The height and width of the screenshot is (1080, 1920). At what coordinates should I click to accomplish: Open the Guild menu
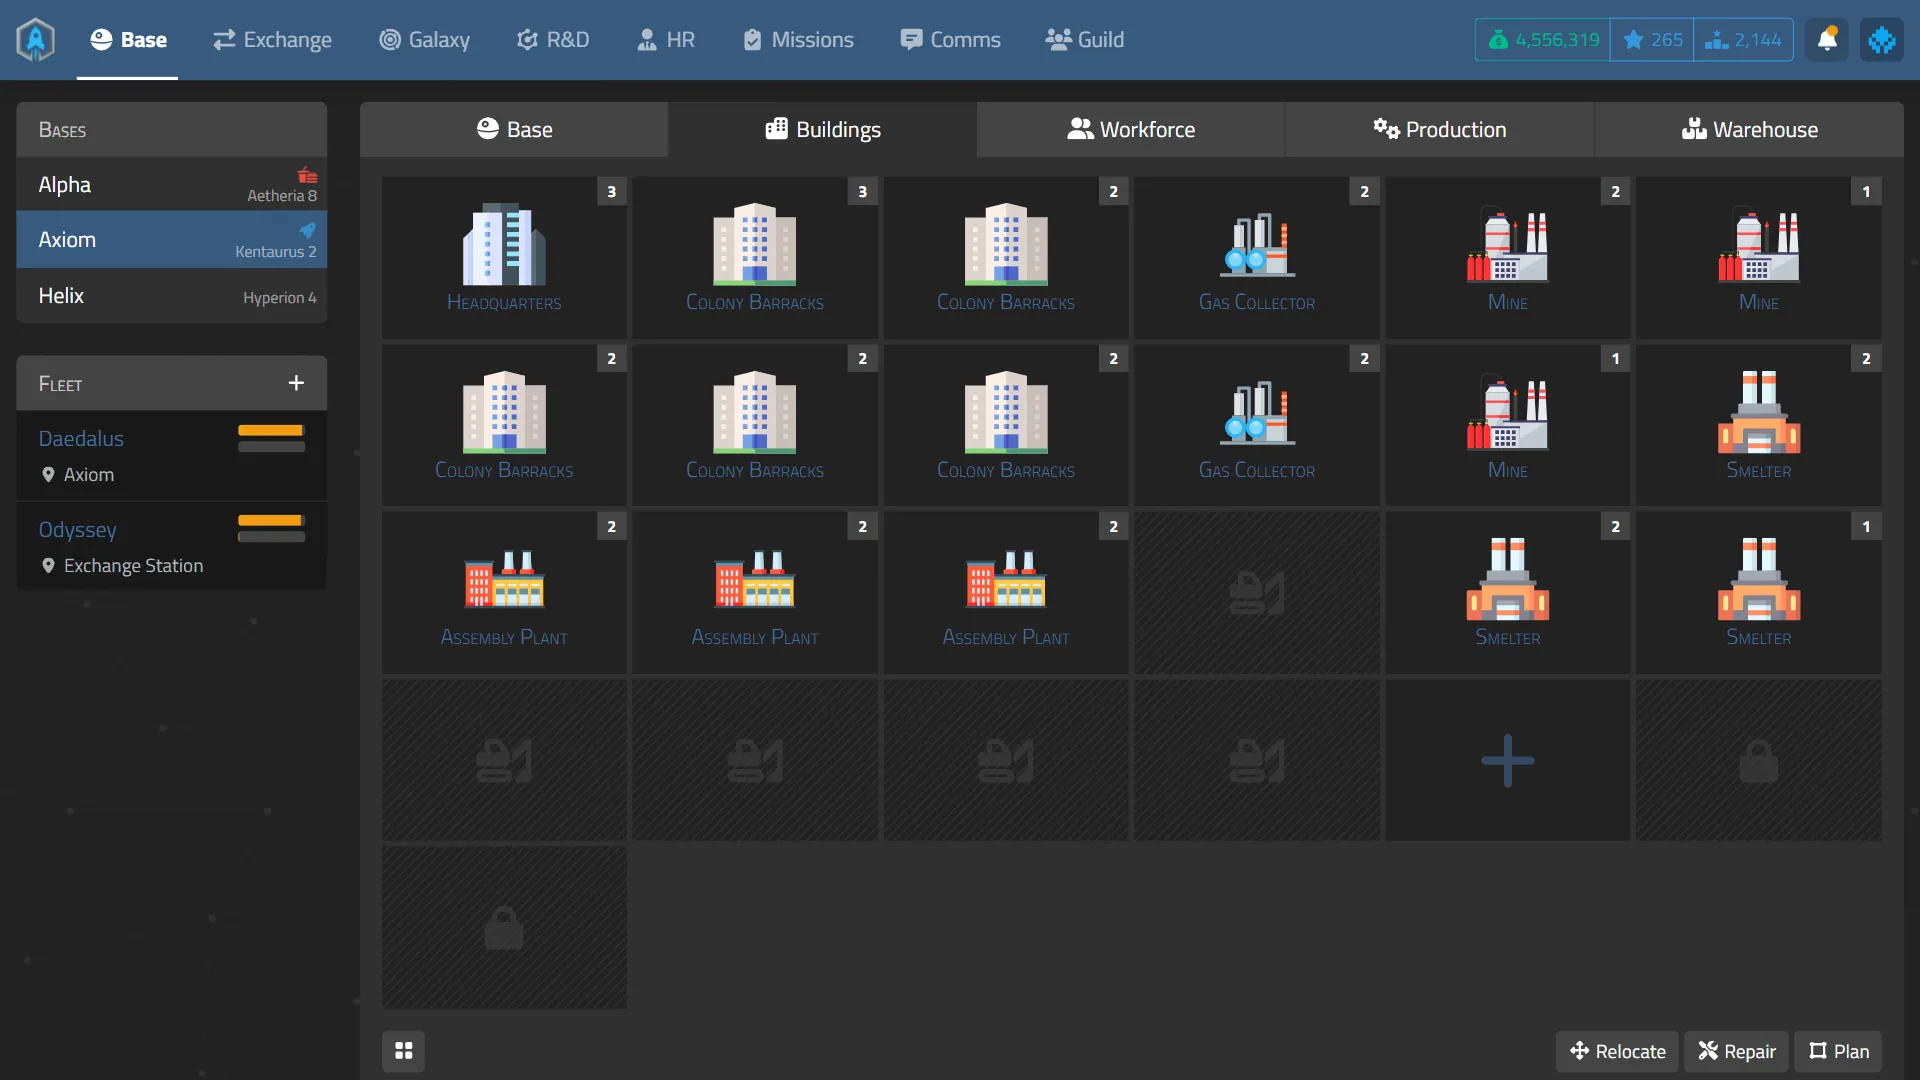1085,40
